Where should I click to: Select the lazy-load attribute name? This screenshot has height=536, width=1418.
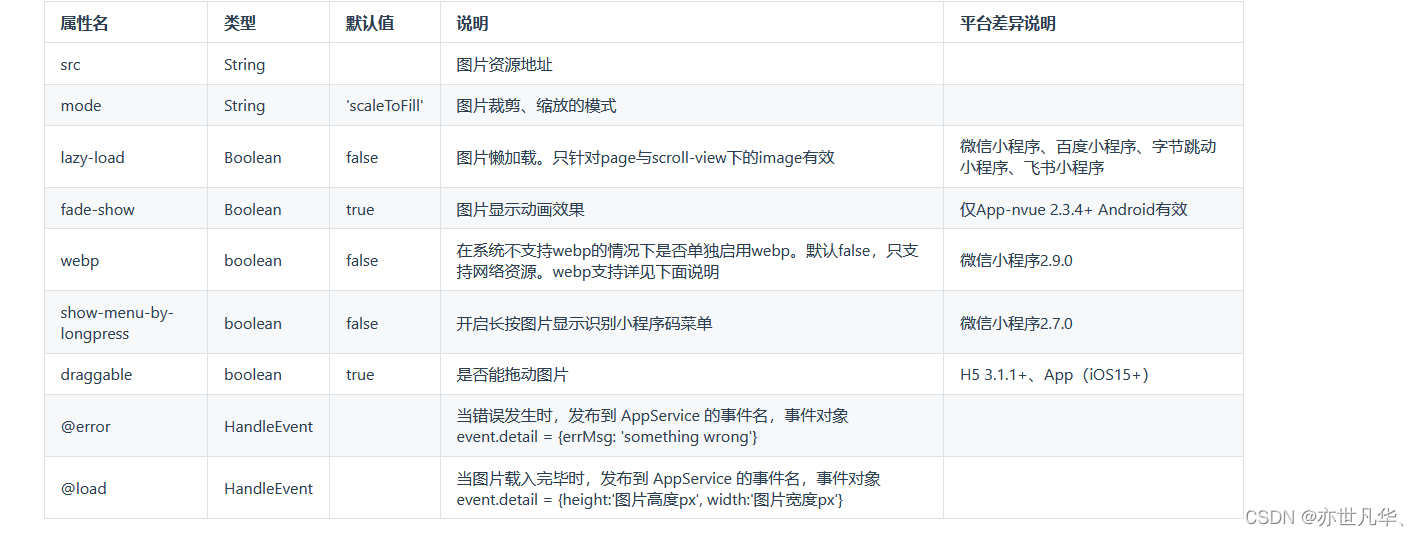click(x=92, y=158)
